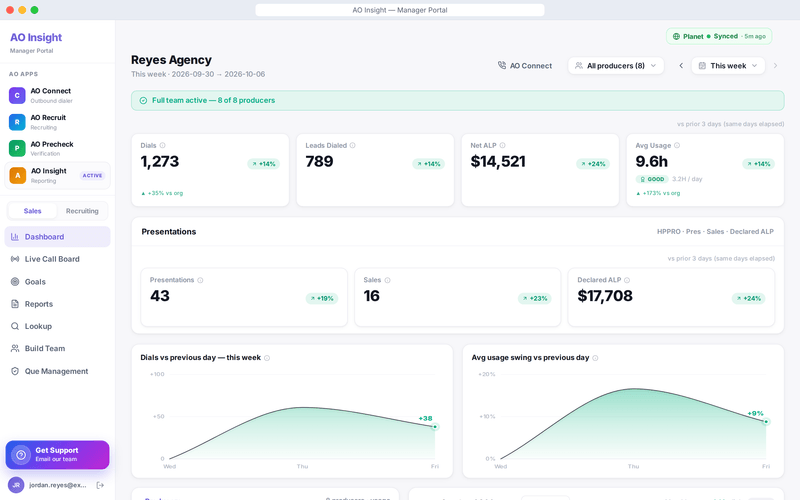This screenshot has height=500, width=800.
Task: Open the Lookup page
Action: pos(58,326)
